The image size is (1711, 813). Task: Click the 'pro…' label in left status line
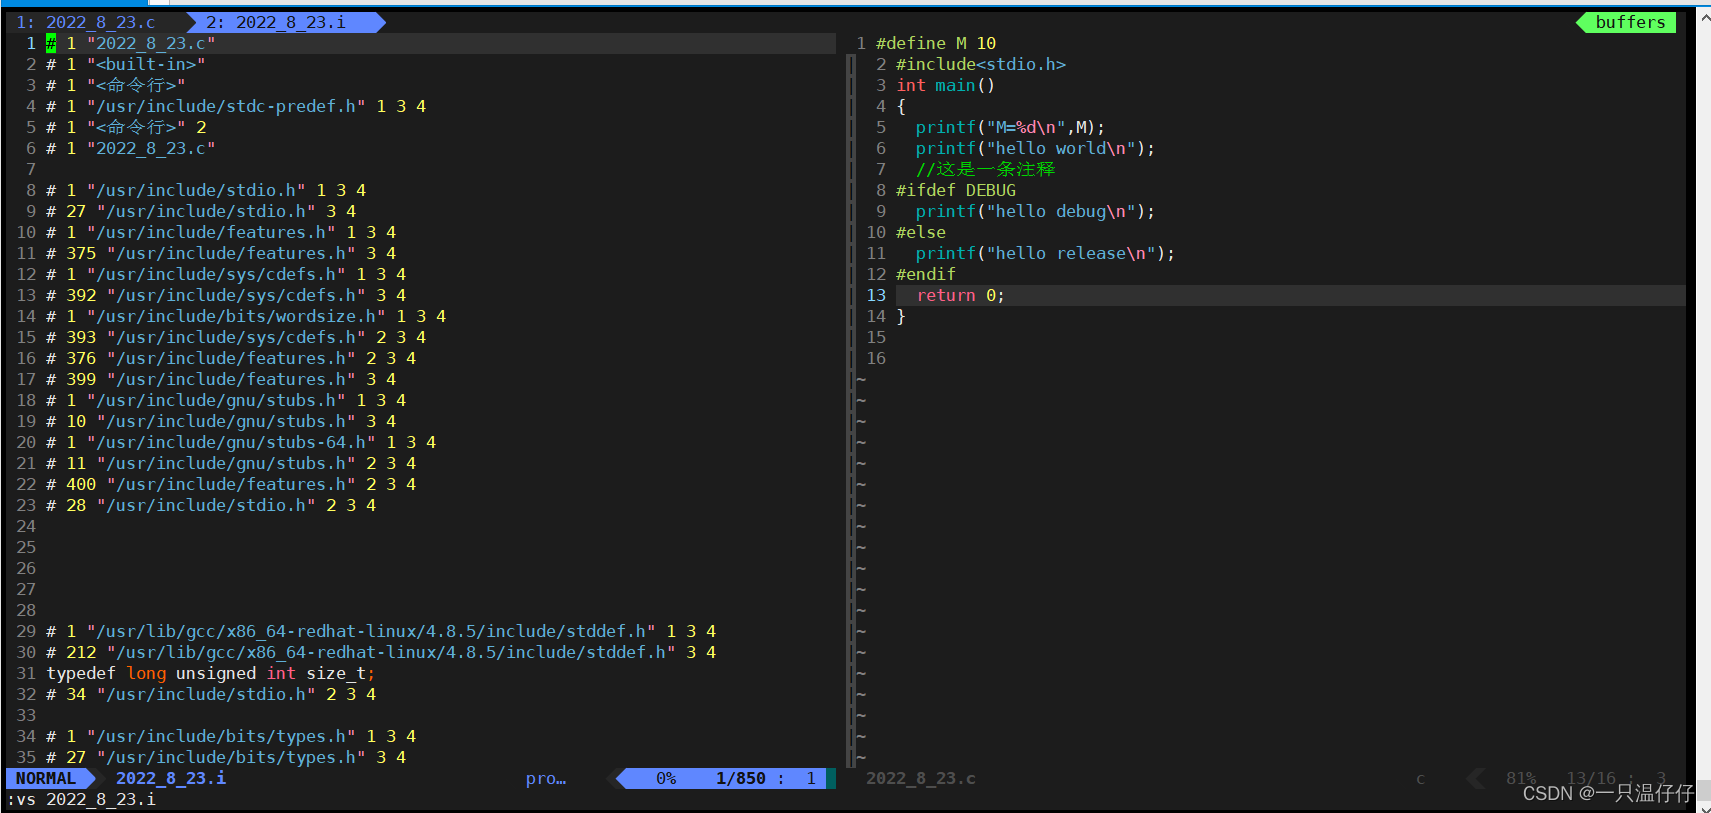(546, 778)
